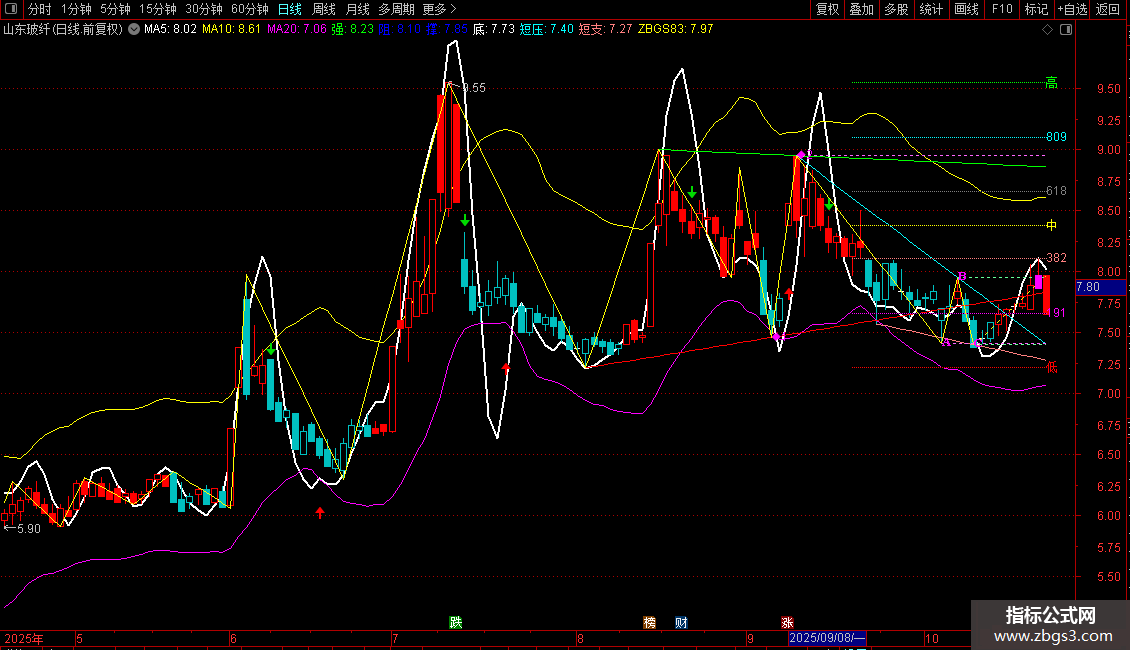Click the 2025/09/08 date marker on time axis
The image size is (1130, 650).
[826, 637]
